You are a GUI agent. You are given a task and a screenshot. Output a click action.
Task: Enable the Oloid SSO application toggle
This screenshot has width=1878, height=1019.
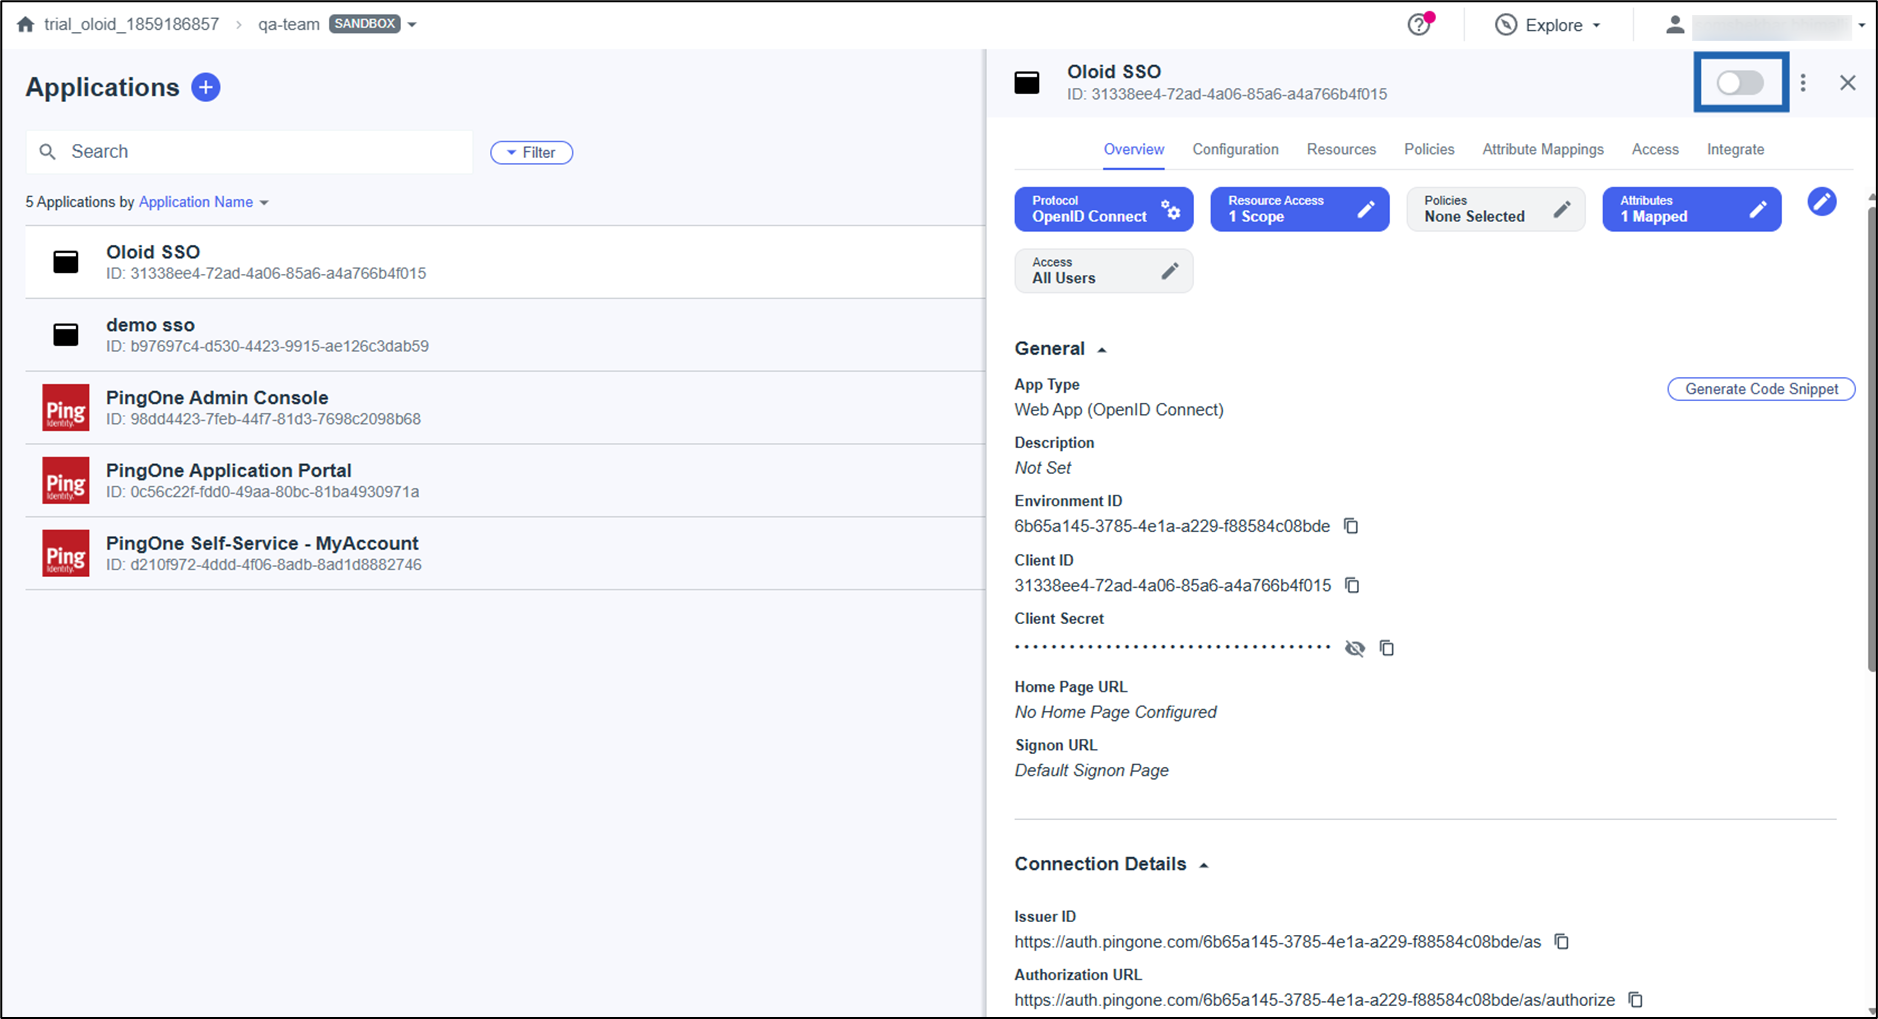point(1740,83)
